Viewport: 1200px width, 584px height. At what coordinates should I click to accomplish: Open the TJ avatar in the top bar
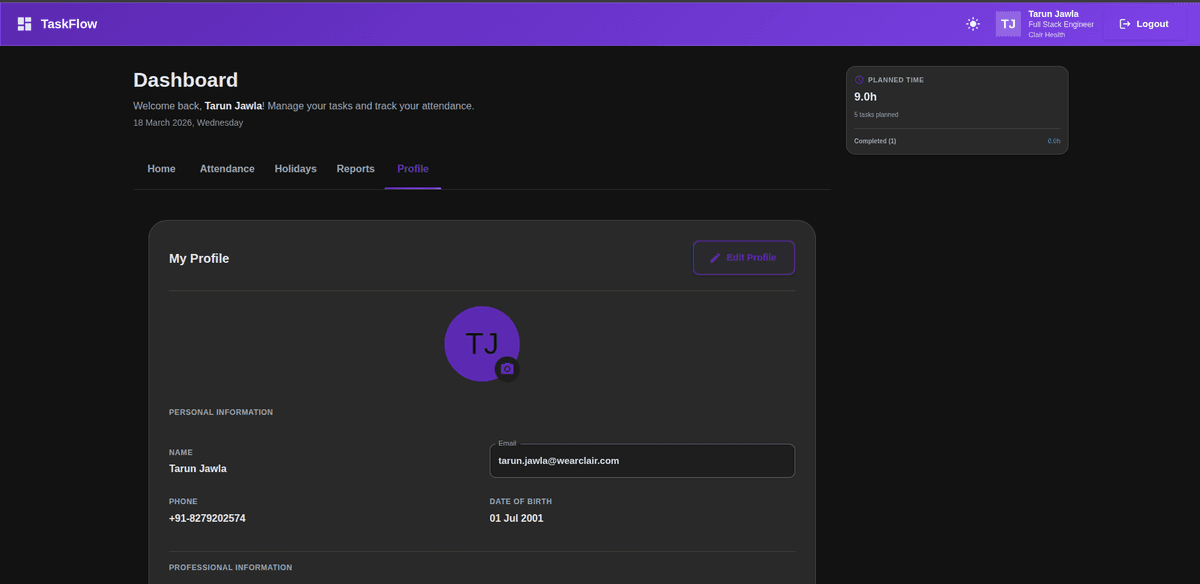1007,23
